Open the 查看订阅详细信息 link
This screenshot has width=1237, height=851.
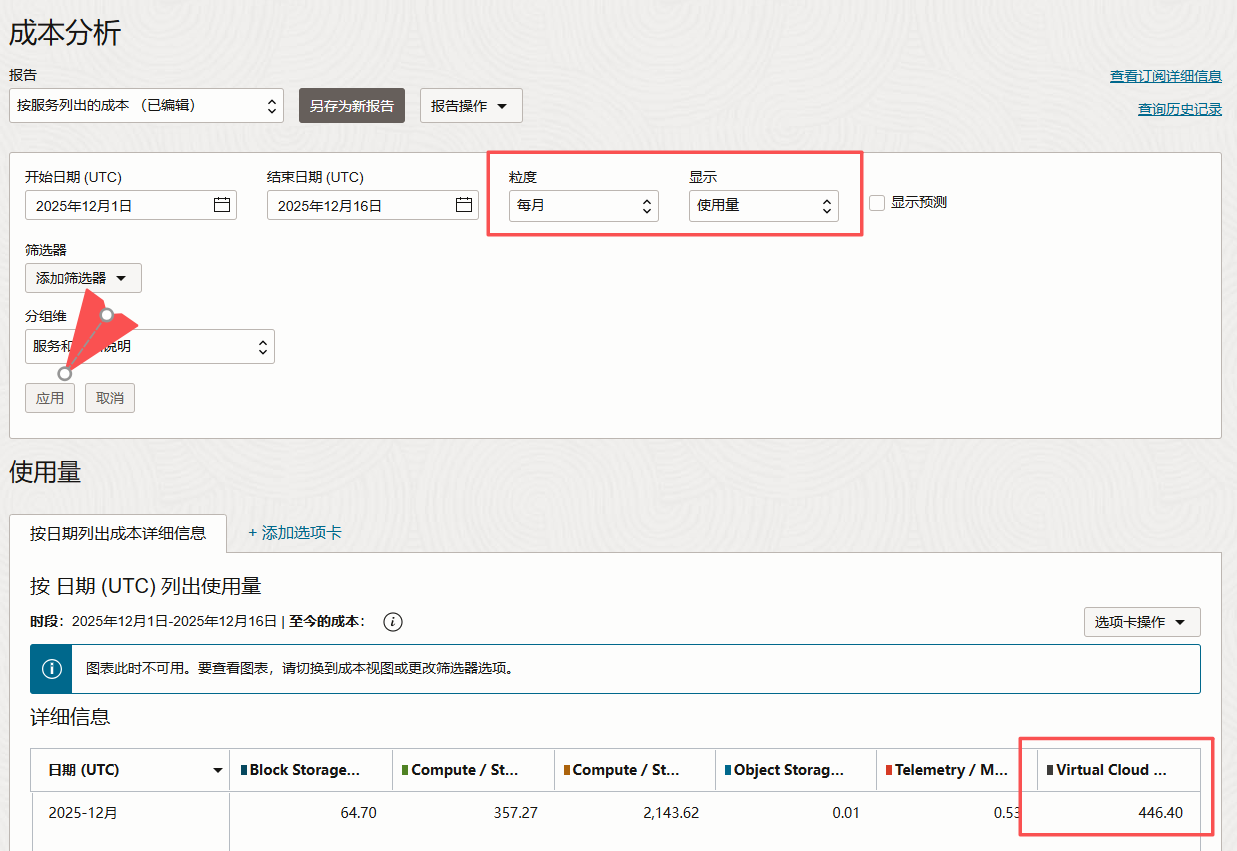[1165, 76]
